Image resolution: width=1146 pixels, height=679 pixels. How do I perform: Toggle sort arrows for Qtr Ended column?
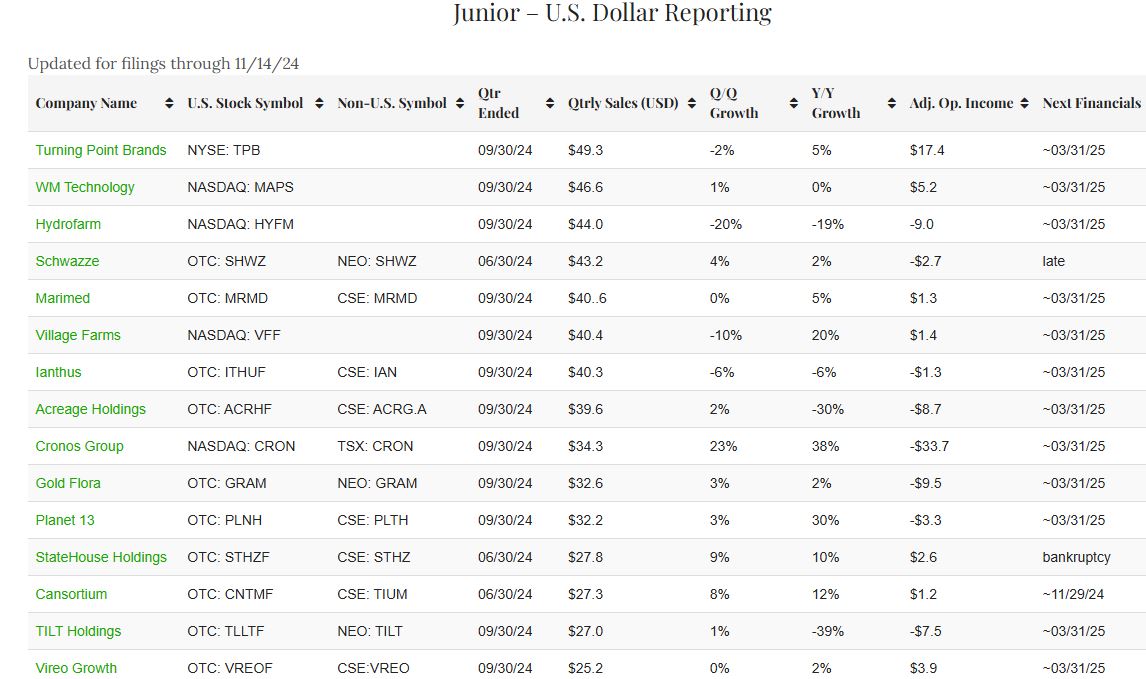(550, 103)
